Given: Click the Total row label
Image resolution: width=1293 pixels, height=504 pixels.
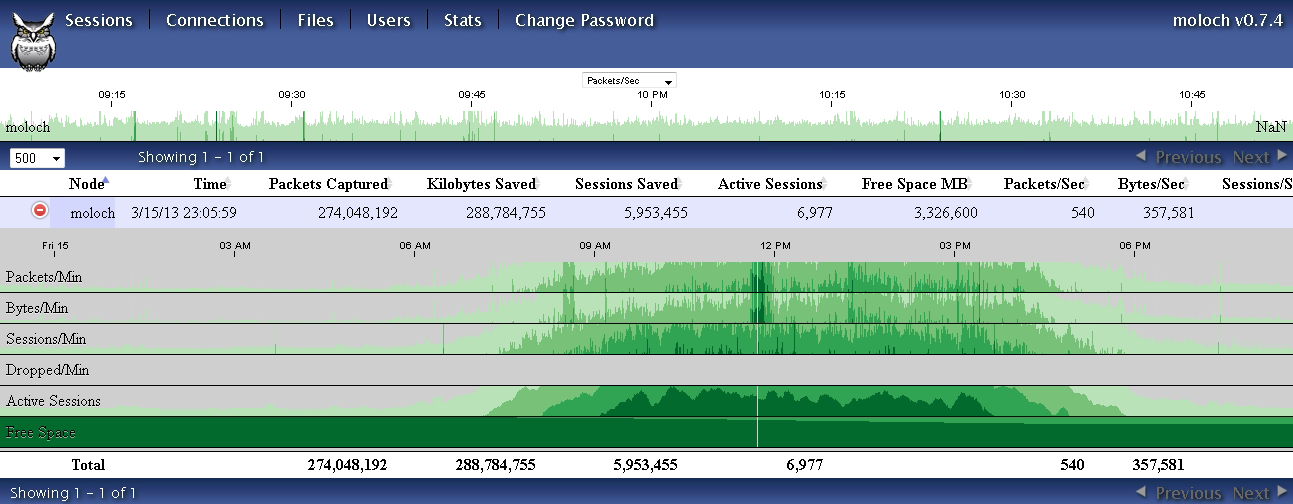Looking at the screenshot, I should (88, 465).
